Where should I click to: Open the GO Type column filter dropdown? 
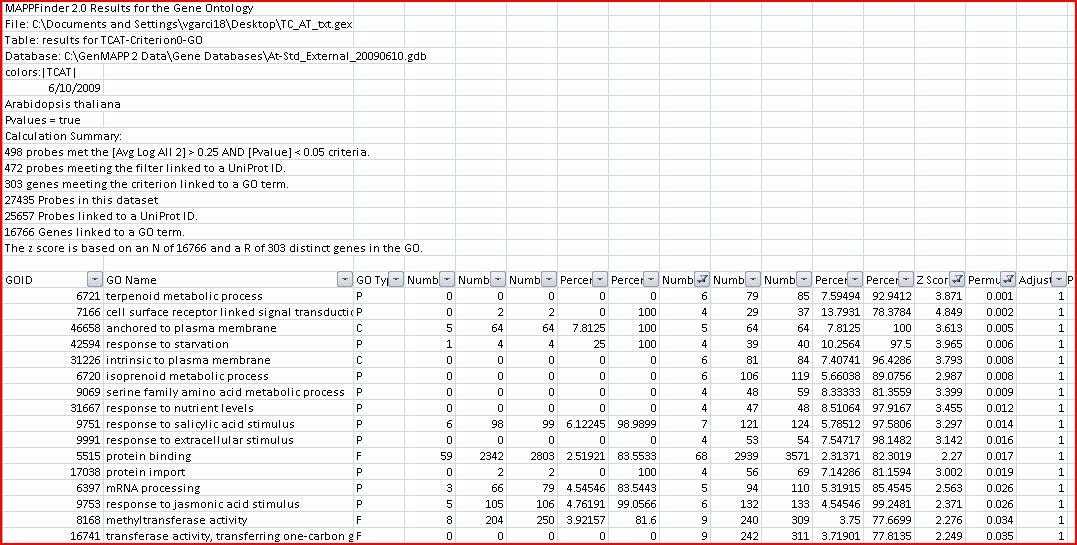click(396, 280)
